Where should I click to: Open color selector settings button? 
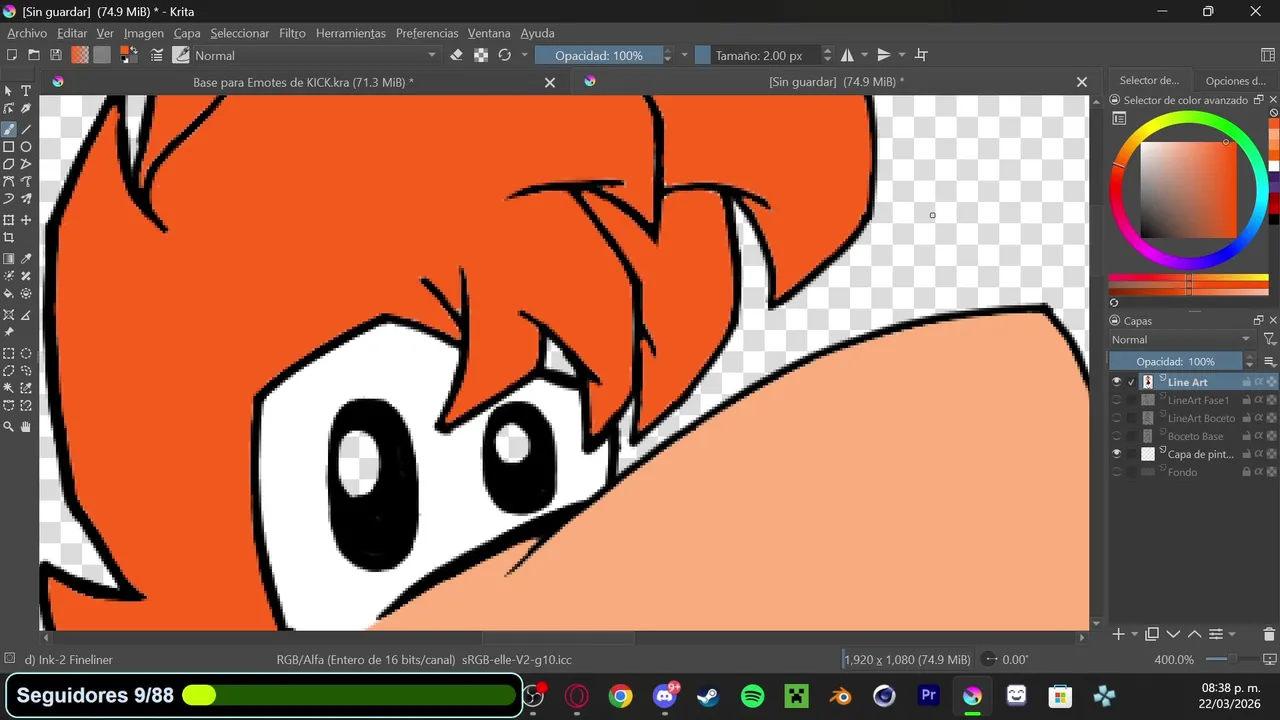1120,119
